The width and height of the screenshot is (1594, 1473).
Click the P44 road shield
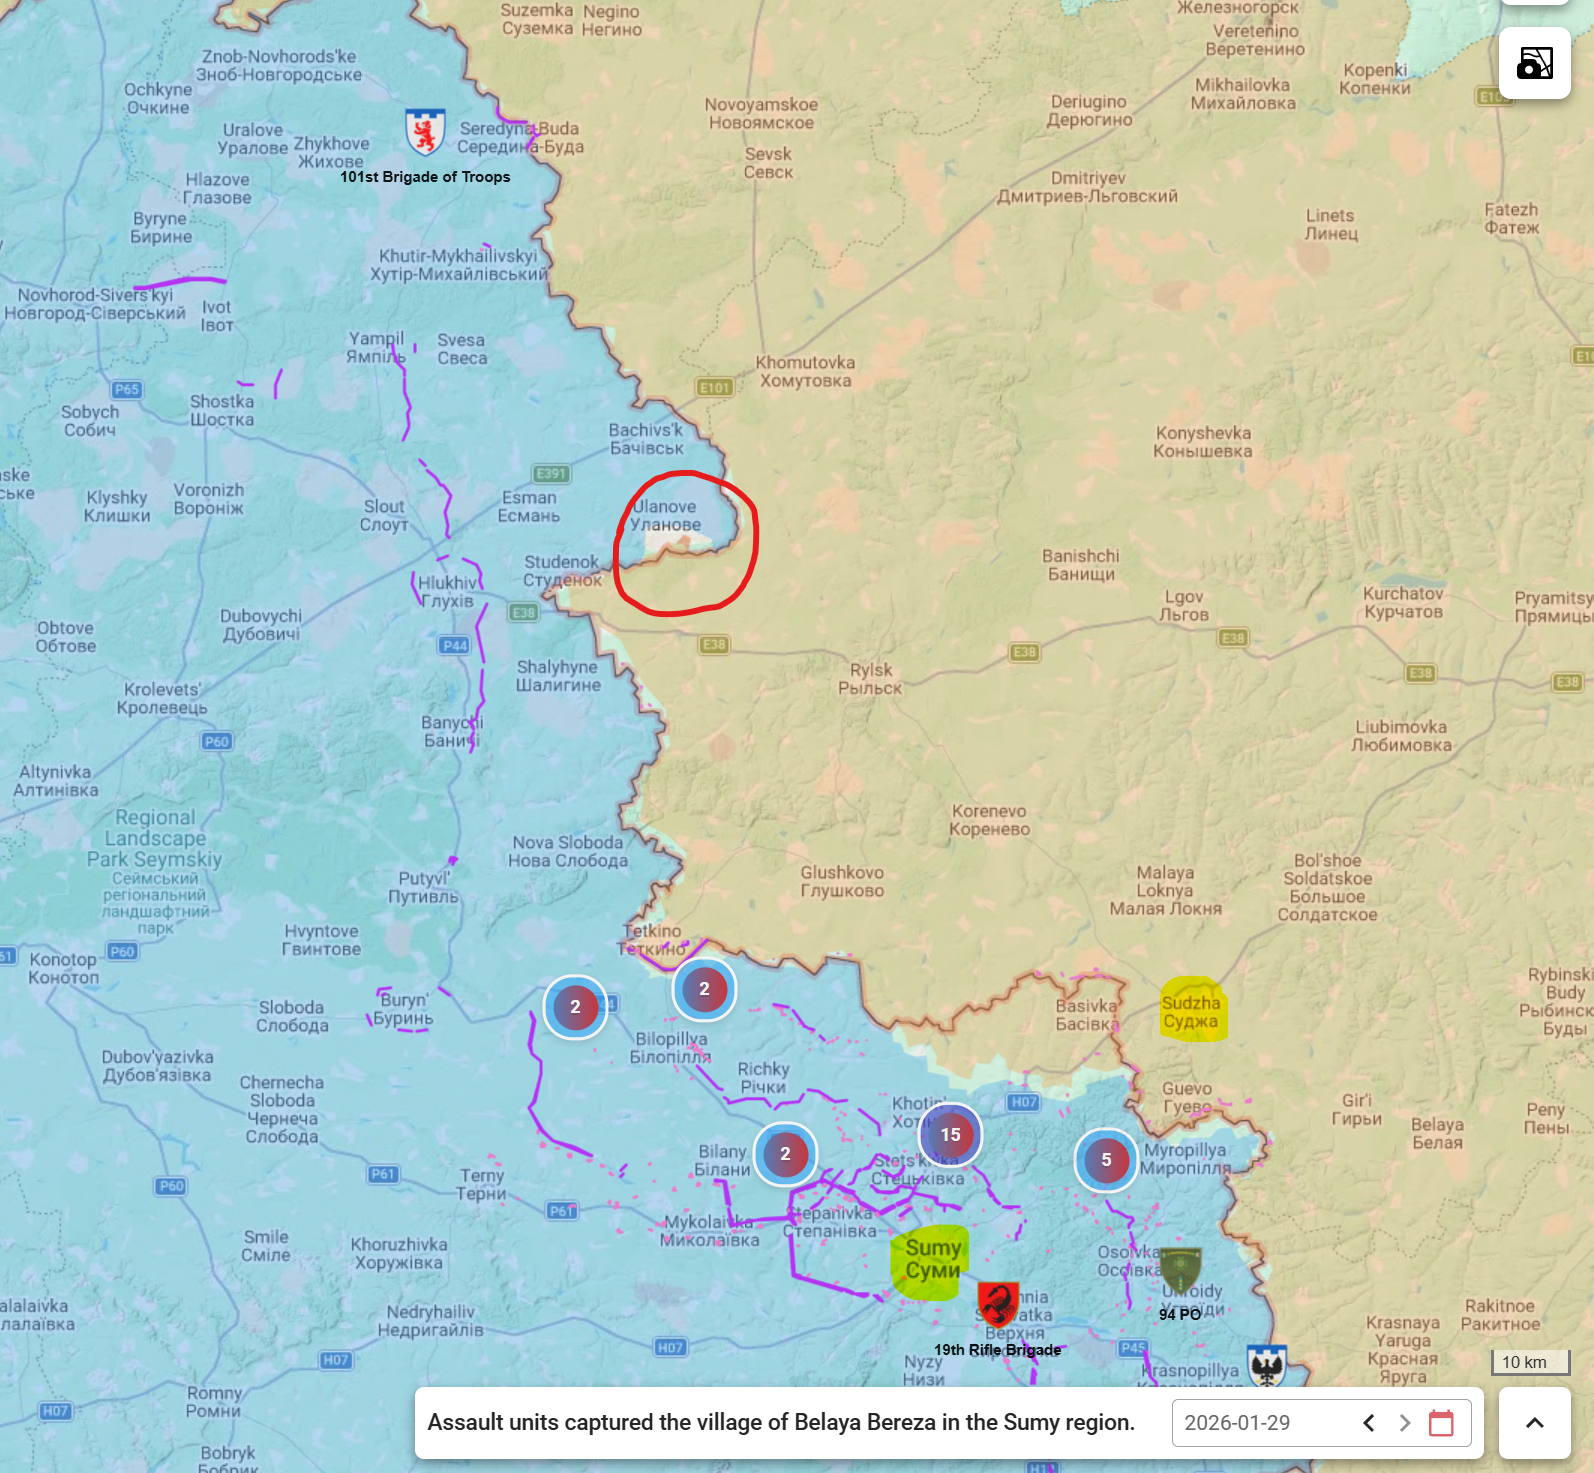455,645
